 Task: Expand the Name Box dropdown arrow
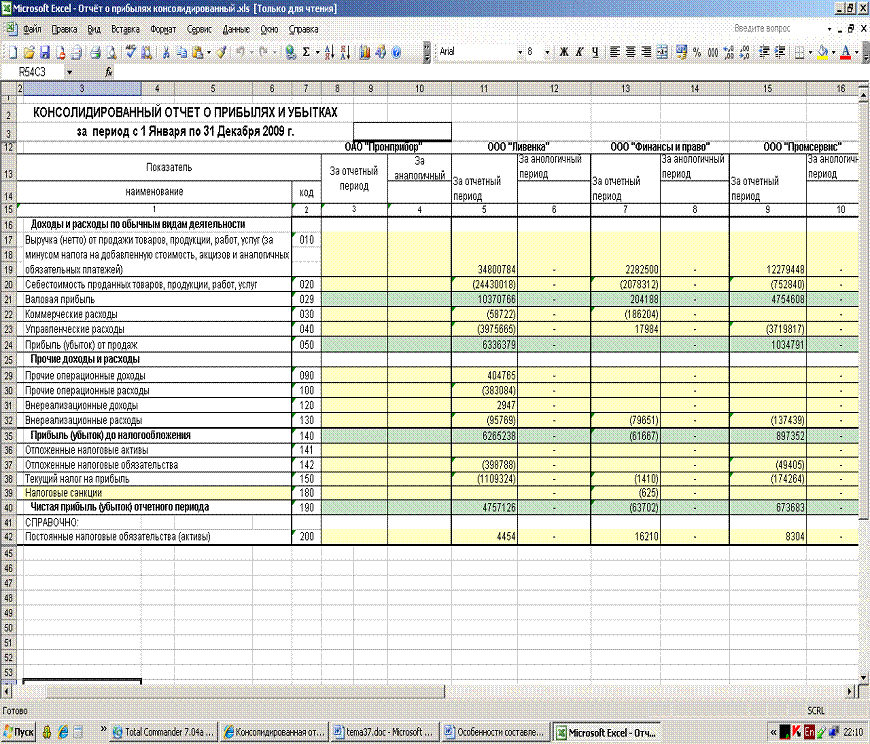point(69,72)
